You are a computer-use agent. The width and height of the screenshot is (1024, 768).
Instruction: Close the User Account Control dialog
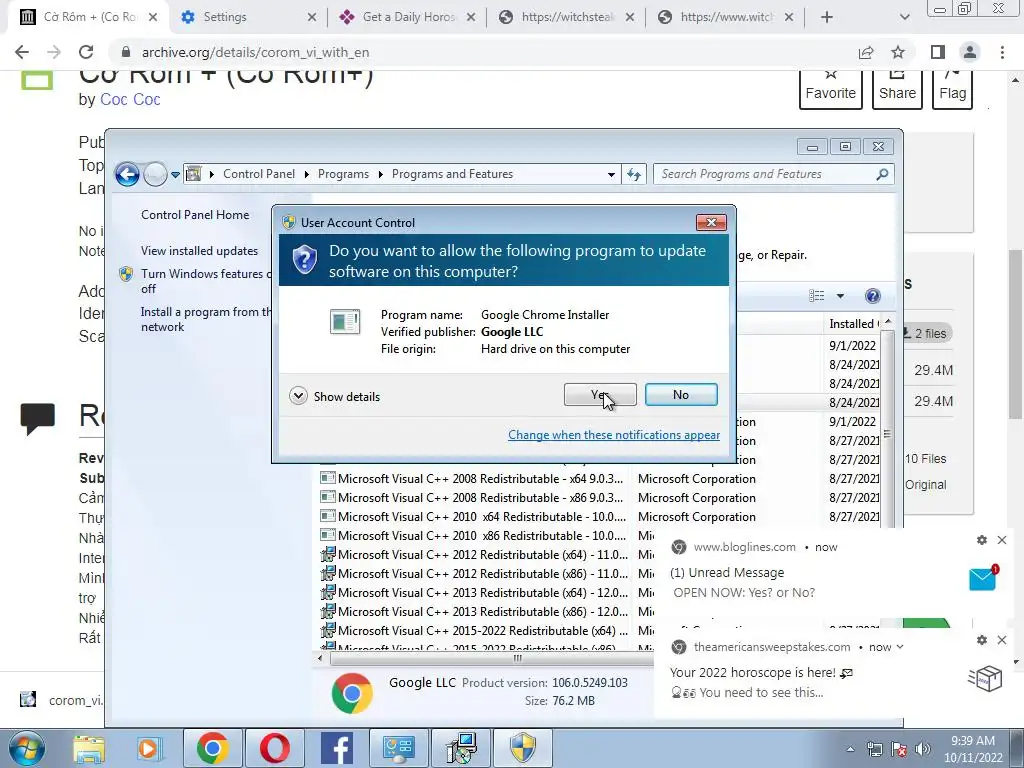coord(711,222)
